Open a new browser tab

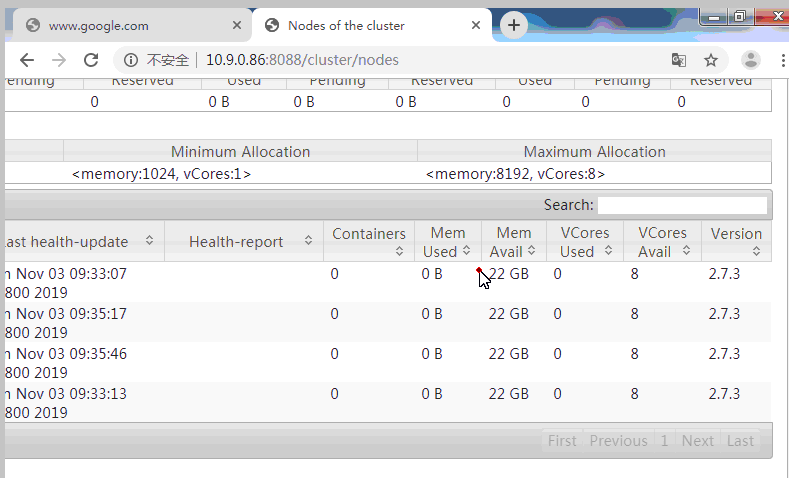(514, 25)
